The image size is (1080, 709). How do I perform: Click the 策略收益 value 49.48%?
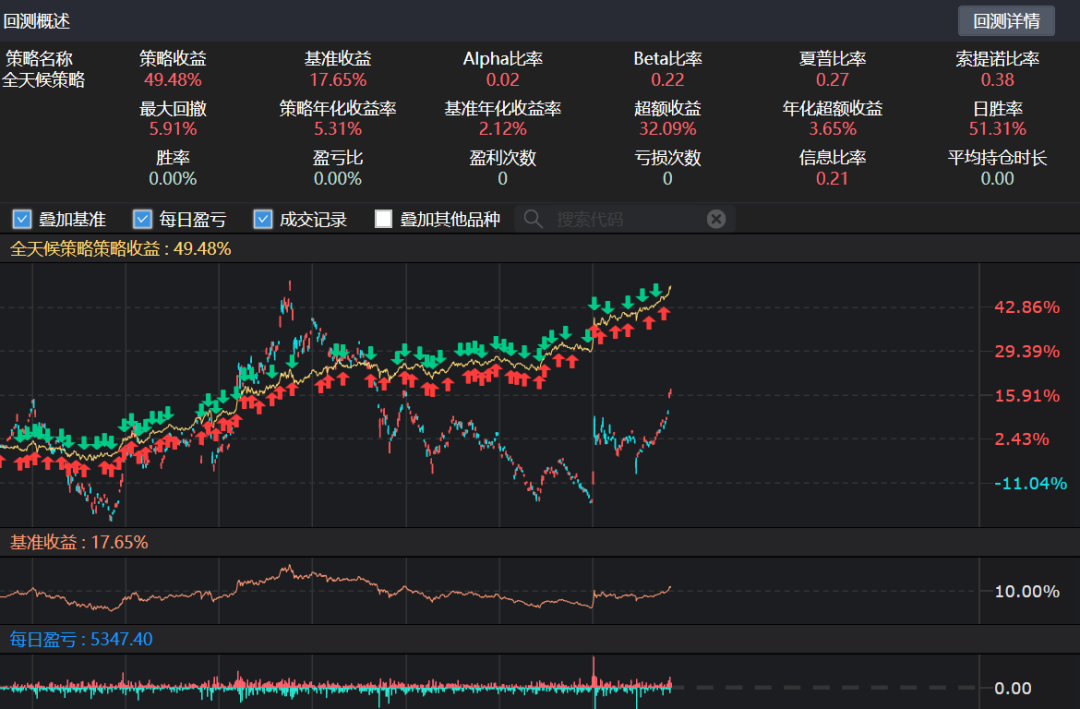coord(173,80)
